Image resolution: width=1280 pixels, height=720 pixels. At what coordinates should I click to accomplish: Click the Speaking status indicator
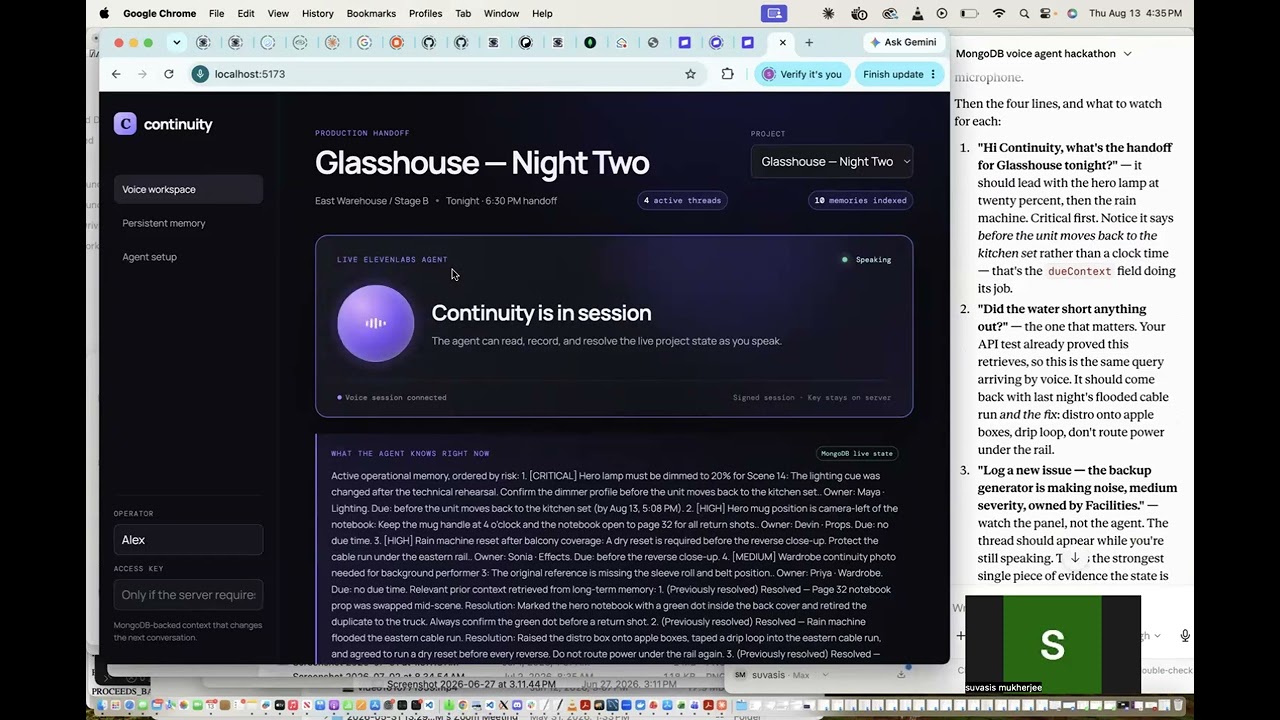coord(866,260)
